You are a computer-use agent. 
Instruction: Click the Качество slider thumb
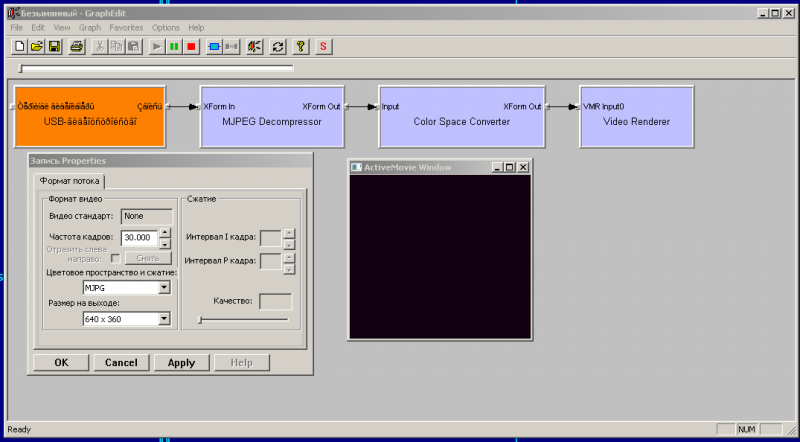tap(201, 320)
